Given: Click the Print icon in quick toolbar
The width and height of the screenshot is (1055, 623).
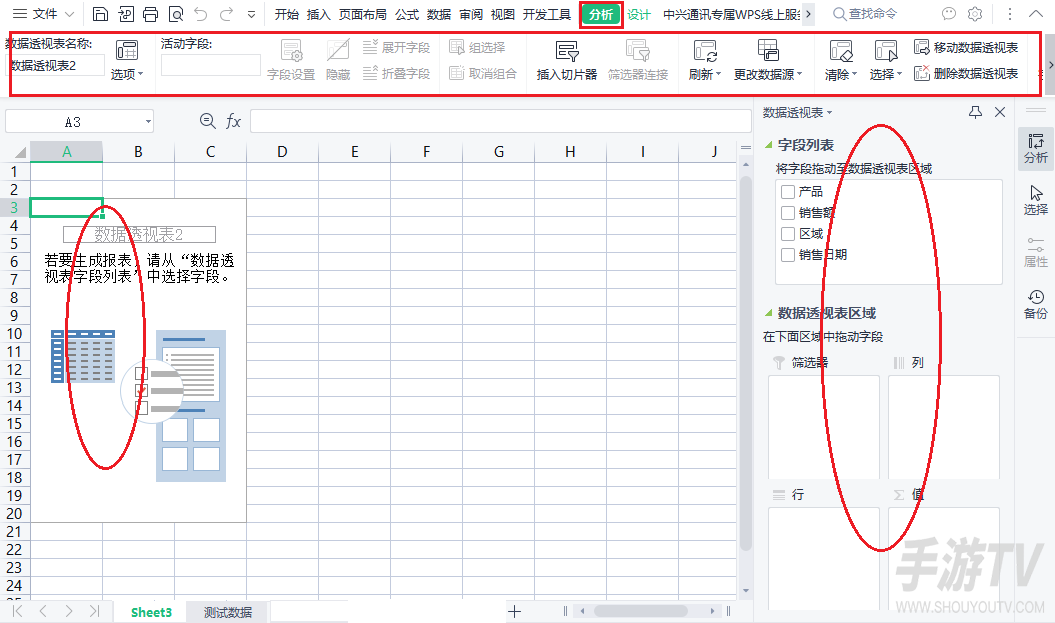Looking at the screenshot, I should pyautogui.click(x=151, y=14).
